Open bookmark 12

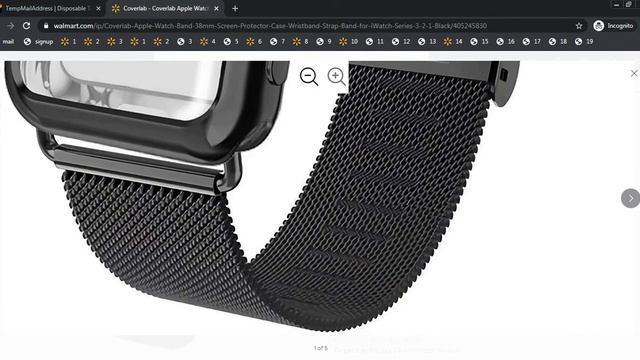(x=401, y=41)
